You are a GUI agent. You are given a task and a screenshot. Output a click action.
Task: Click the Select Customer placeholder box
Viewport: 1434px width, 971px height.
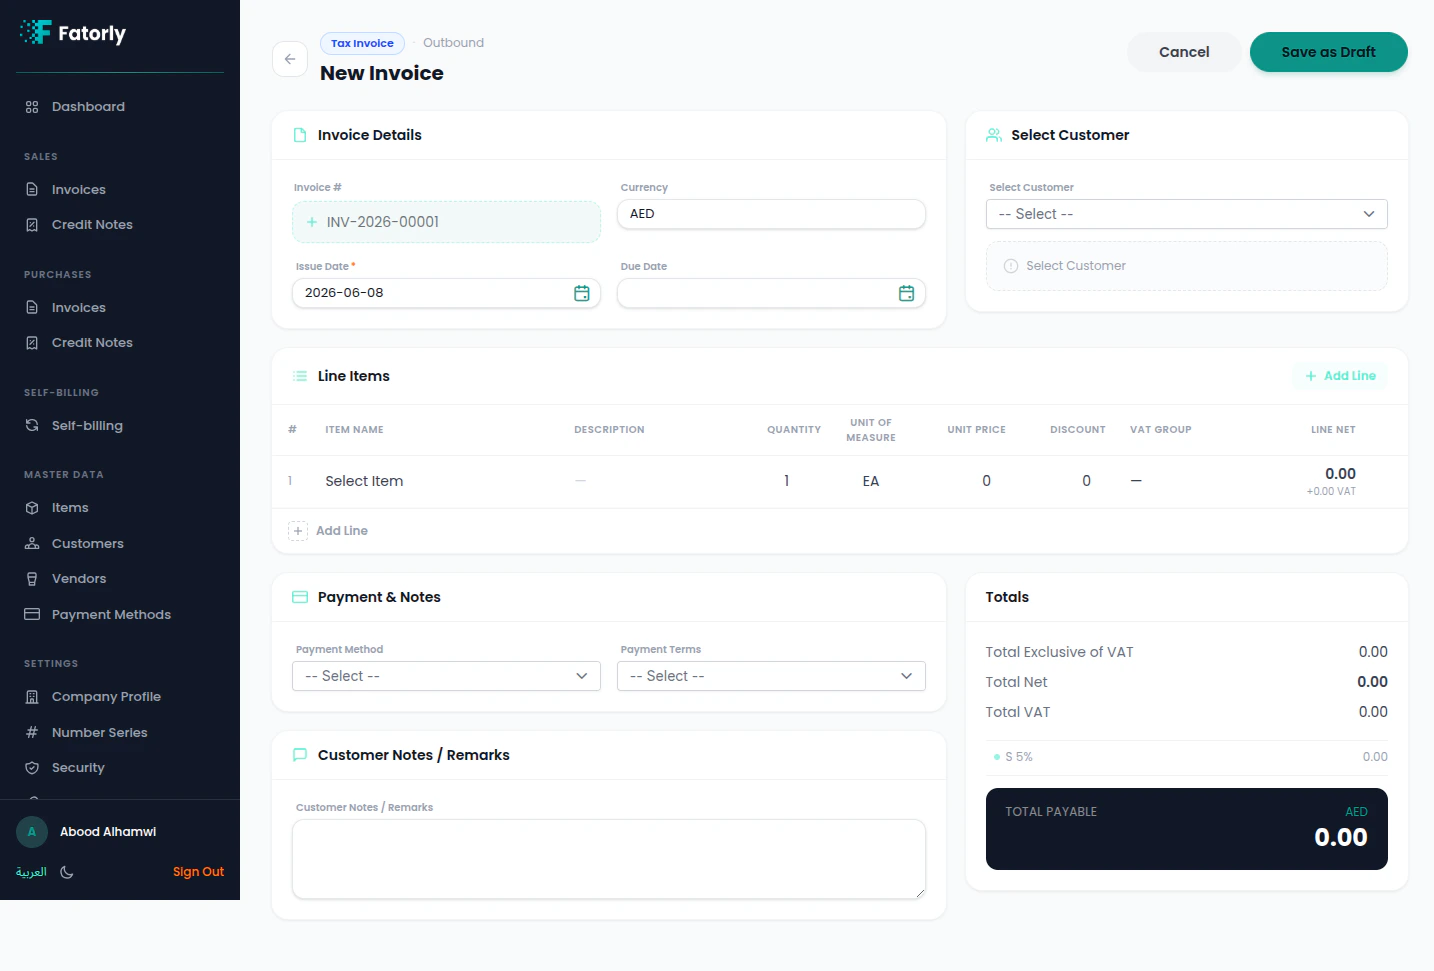click(1187, 266)
